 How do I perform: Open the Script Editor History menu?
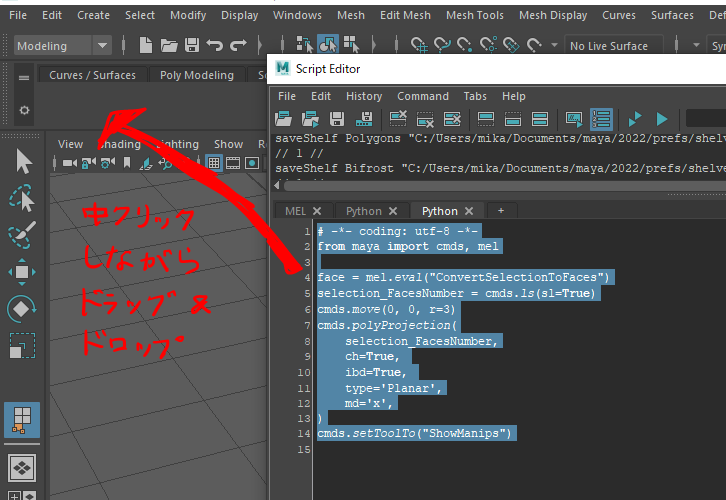(364, 96)
